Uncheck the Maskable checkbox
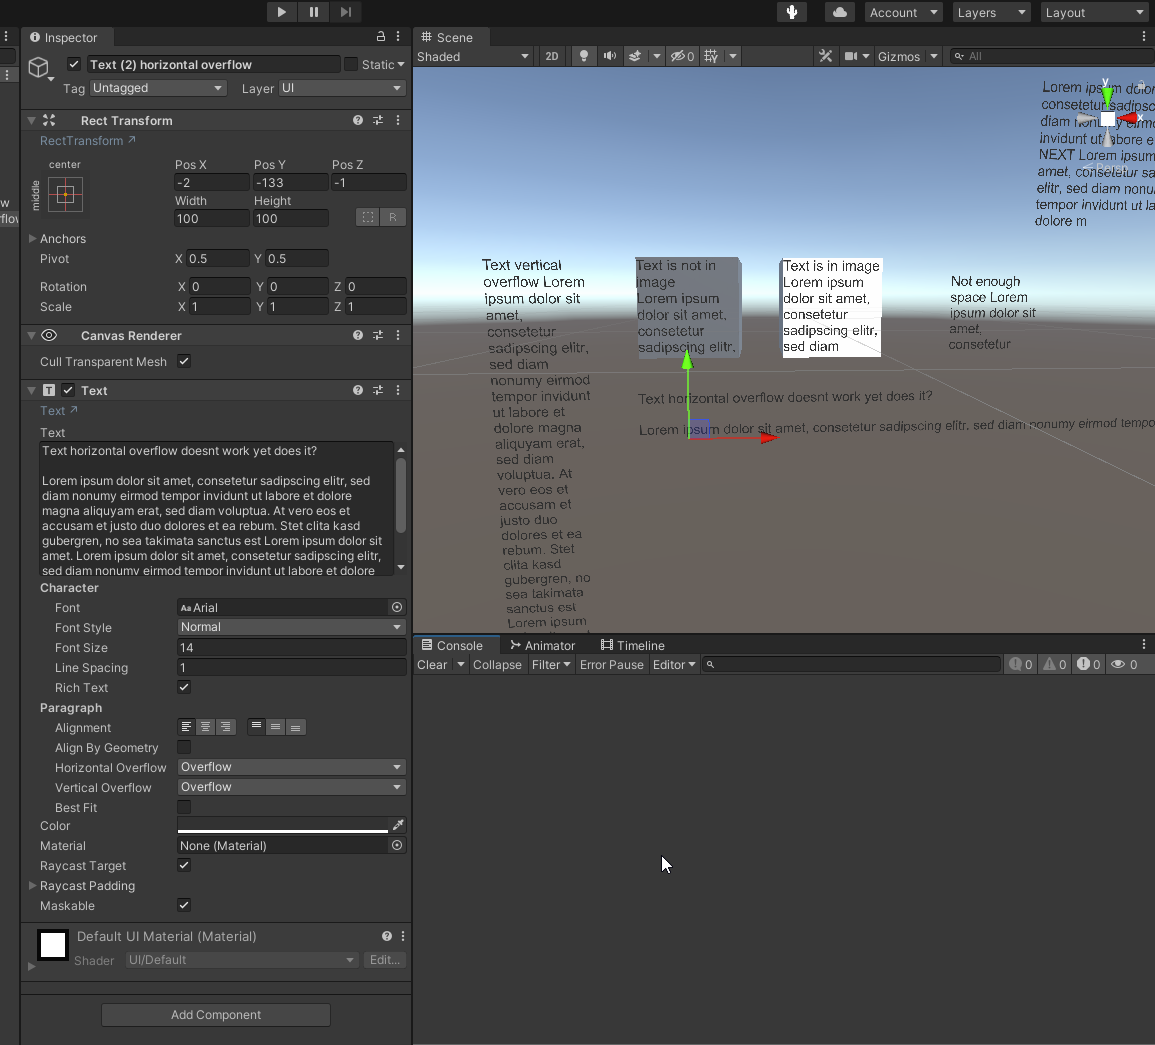 [x=183, y=905]
